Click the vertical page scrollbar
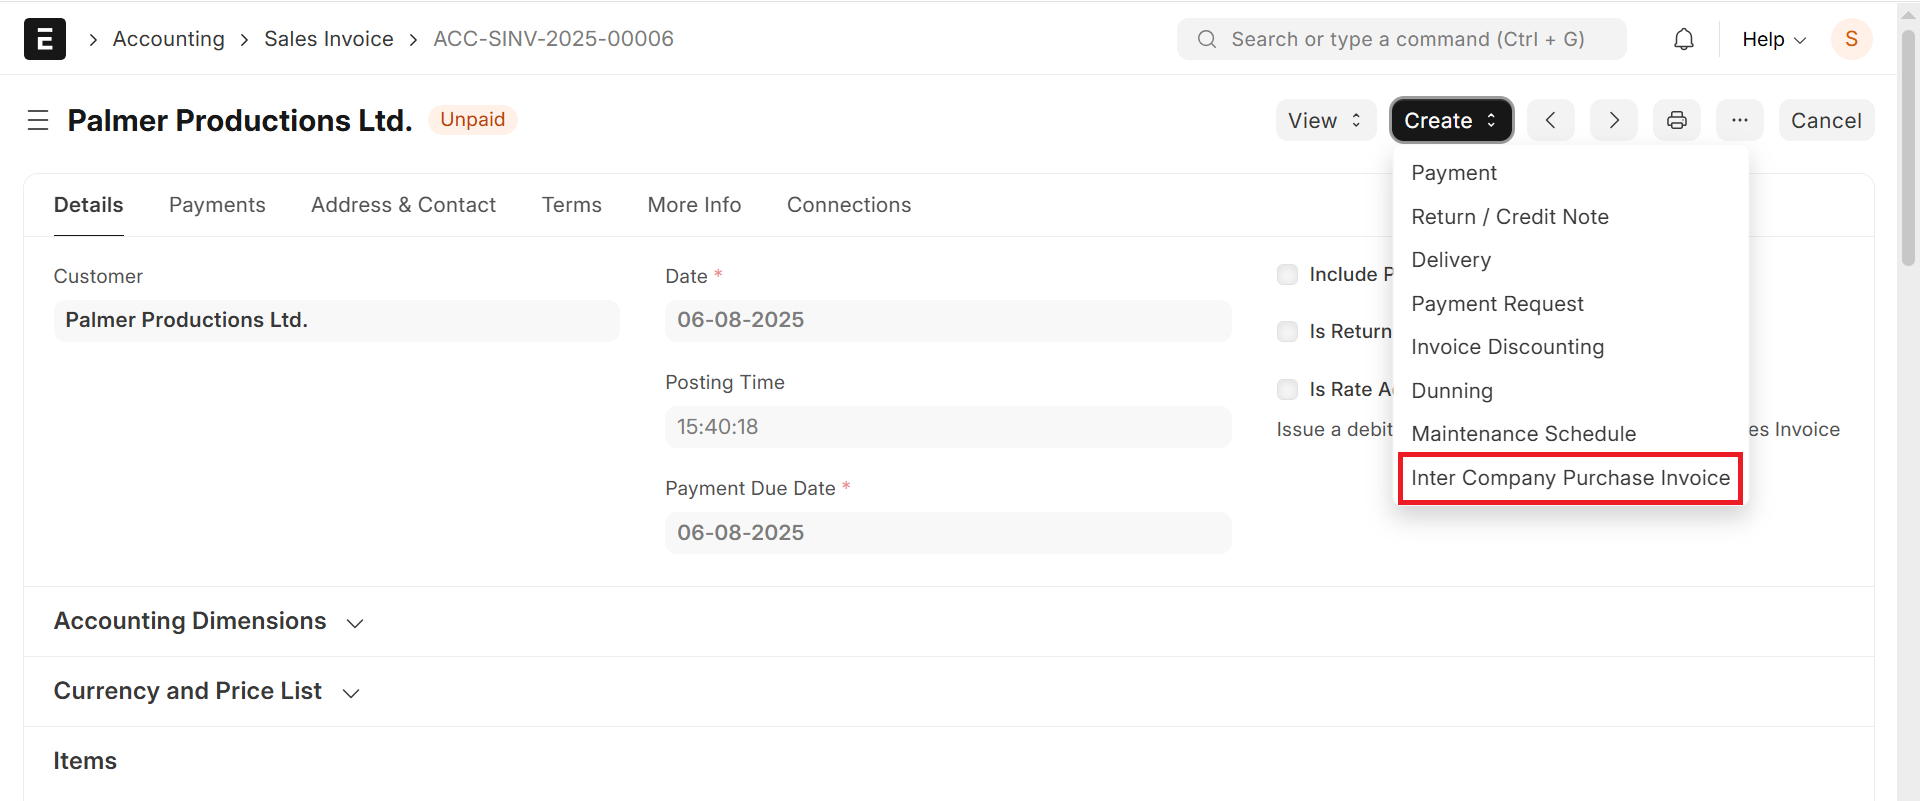The image size is (1920, 801). pyautogui.click(x=1908, y=150)
